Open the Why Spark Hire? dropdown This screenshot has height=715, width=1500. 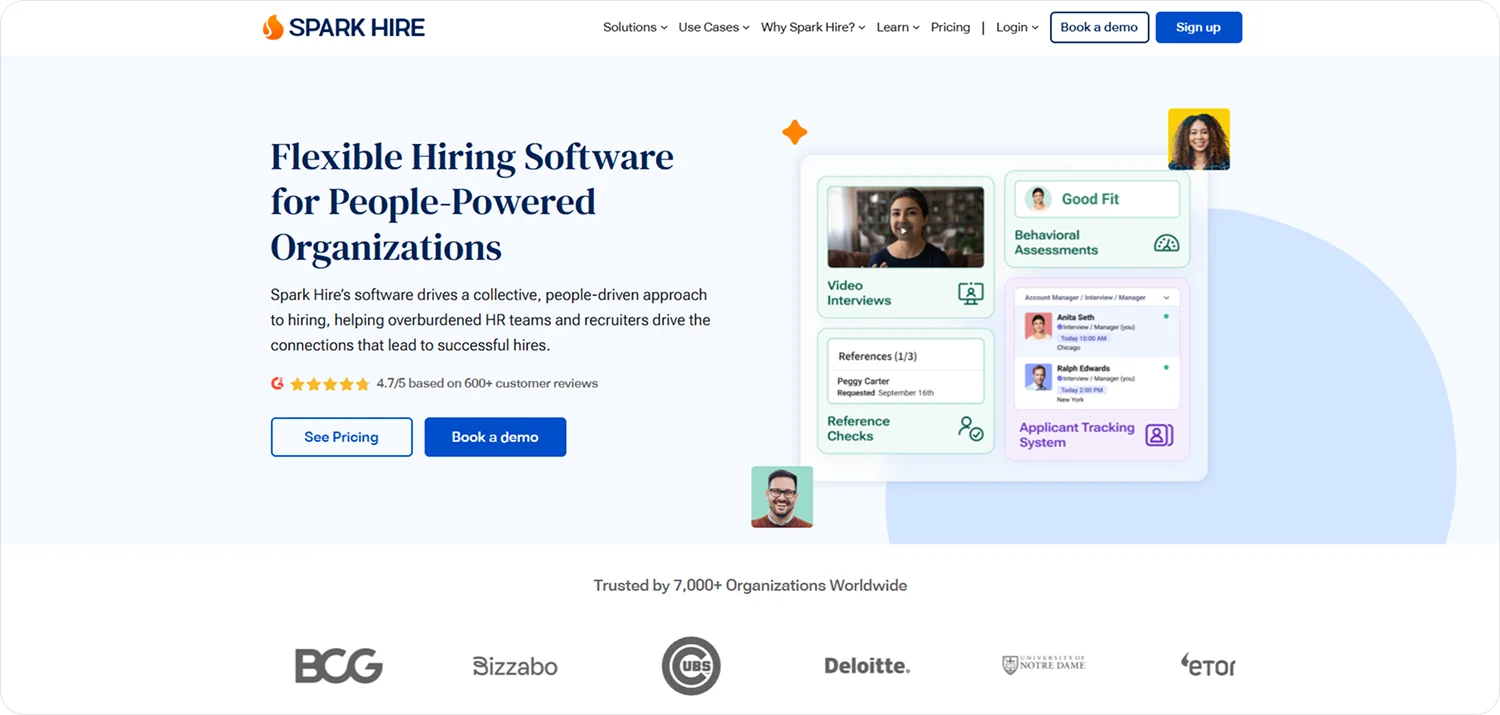[813, 27]
